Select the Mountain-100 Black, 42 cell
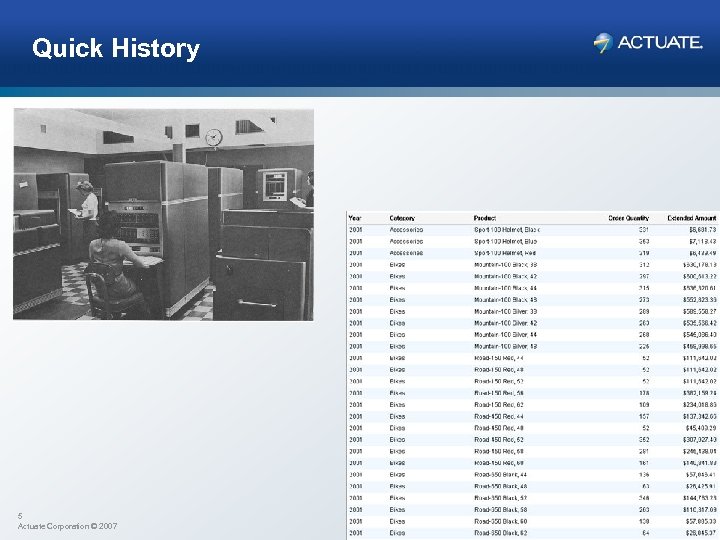Image resolution: width=720 pixels, height=540 pixels. pos(505,276)
